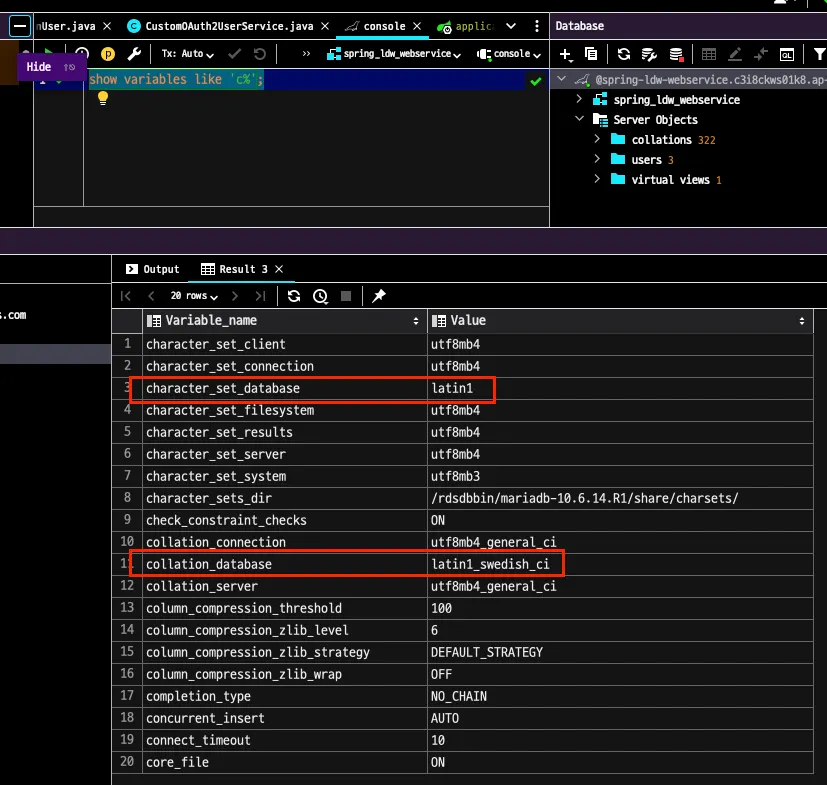Open the query console QL icon

point(787,54)
